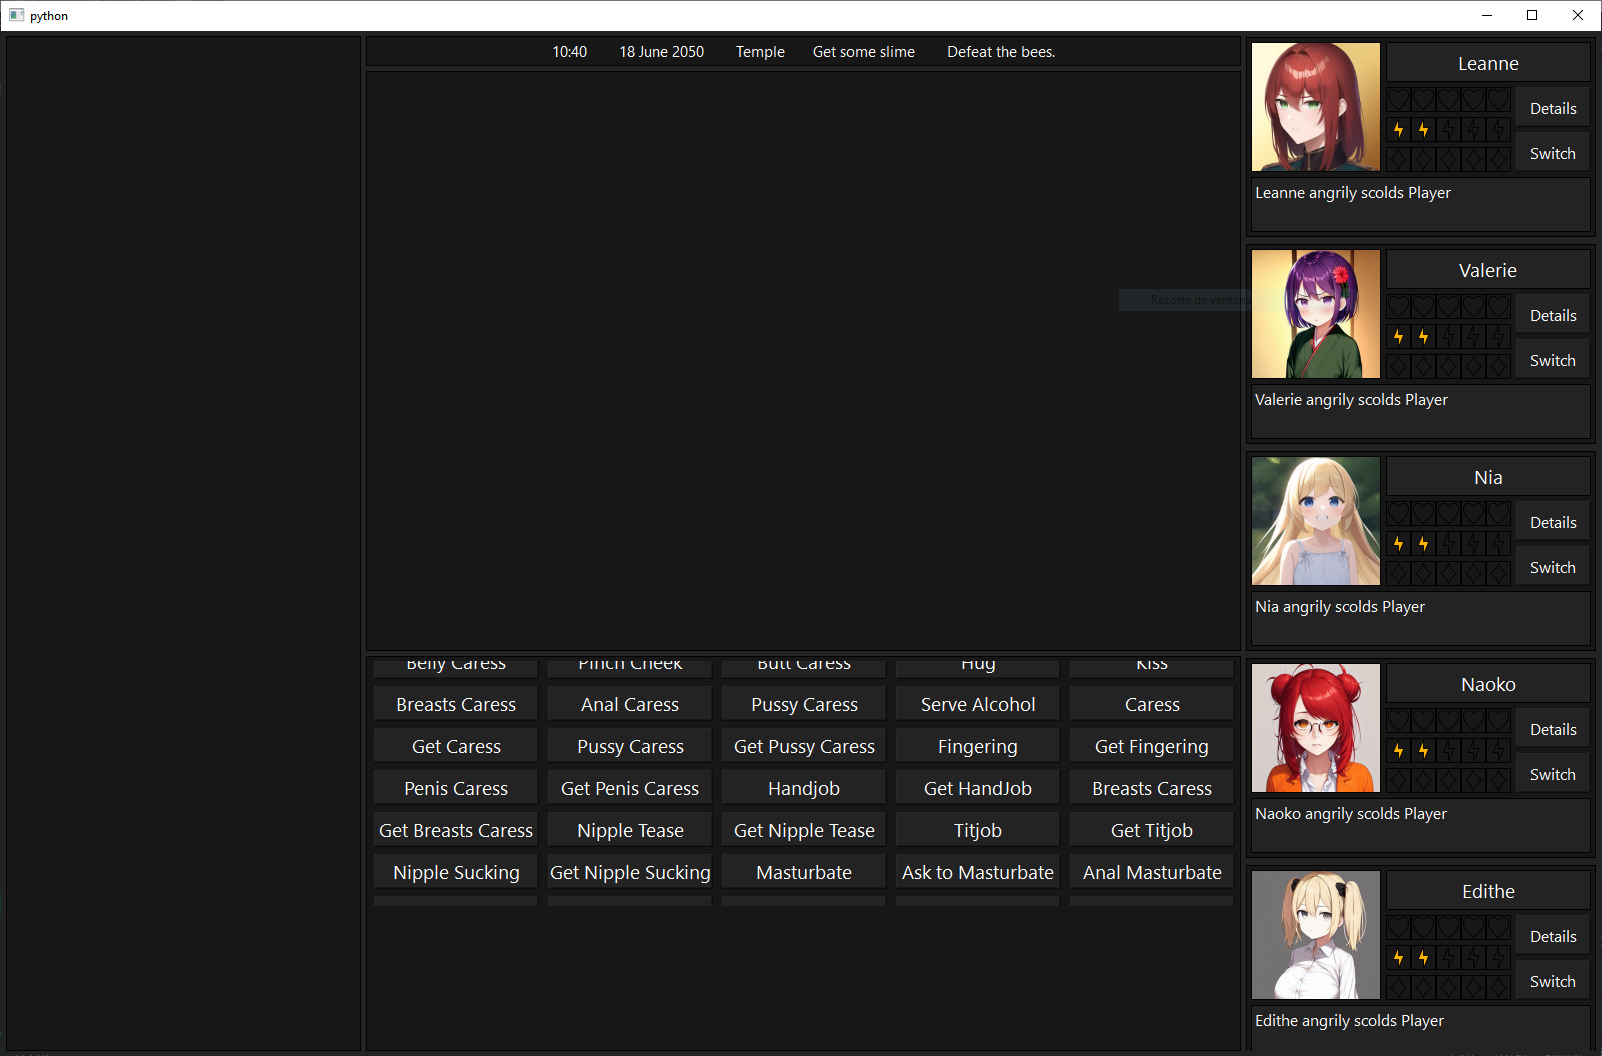Click the Naoko name header
This screenshot has width=1602, height=1056.
coord(1487,685)
